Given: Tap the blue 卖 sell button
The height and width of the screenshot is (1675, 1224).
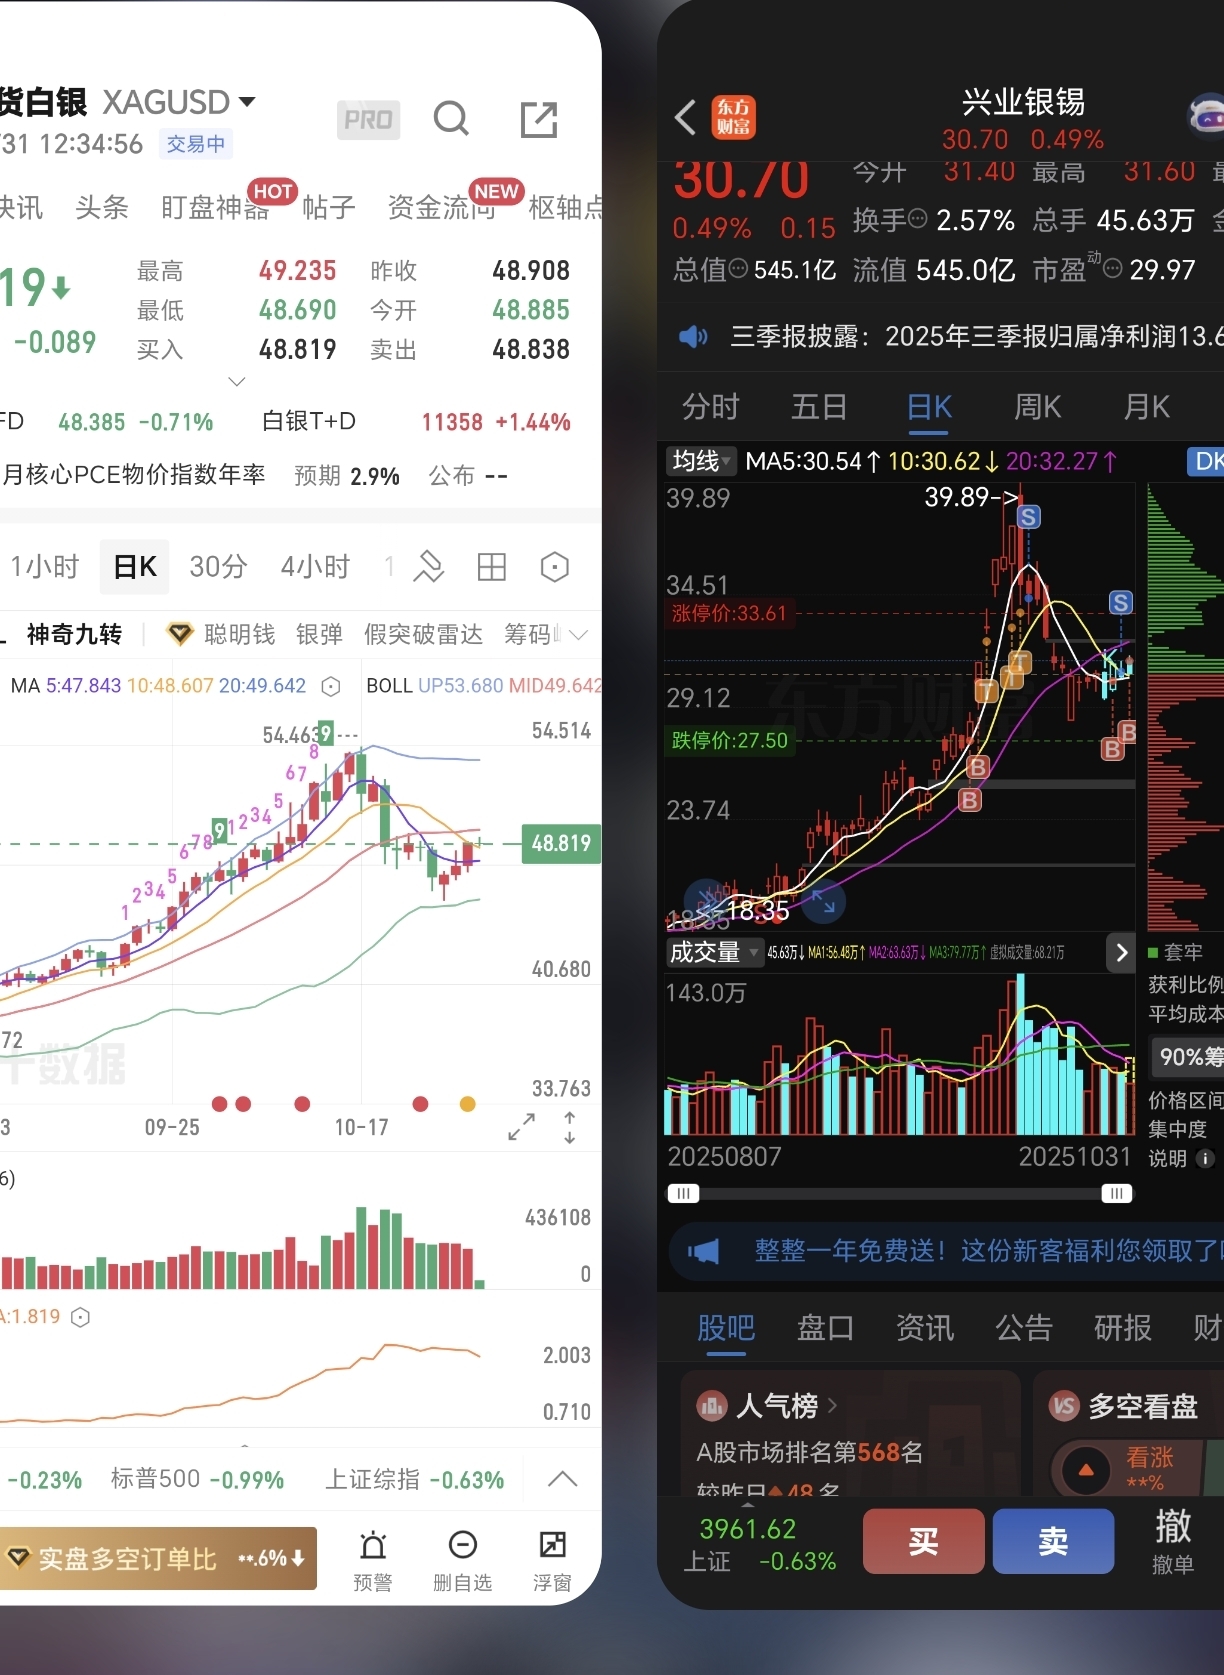Looking at the screenshot, I should pyautogui.click(x=1054, y=1542).
